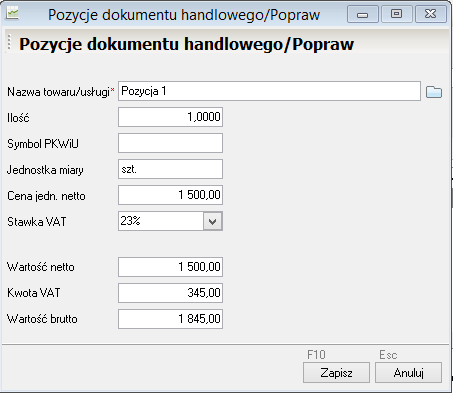Click into the empty Symbol PKWiU field
Viewport: 453px width, 394px height.
click(170, 143)
